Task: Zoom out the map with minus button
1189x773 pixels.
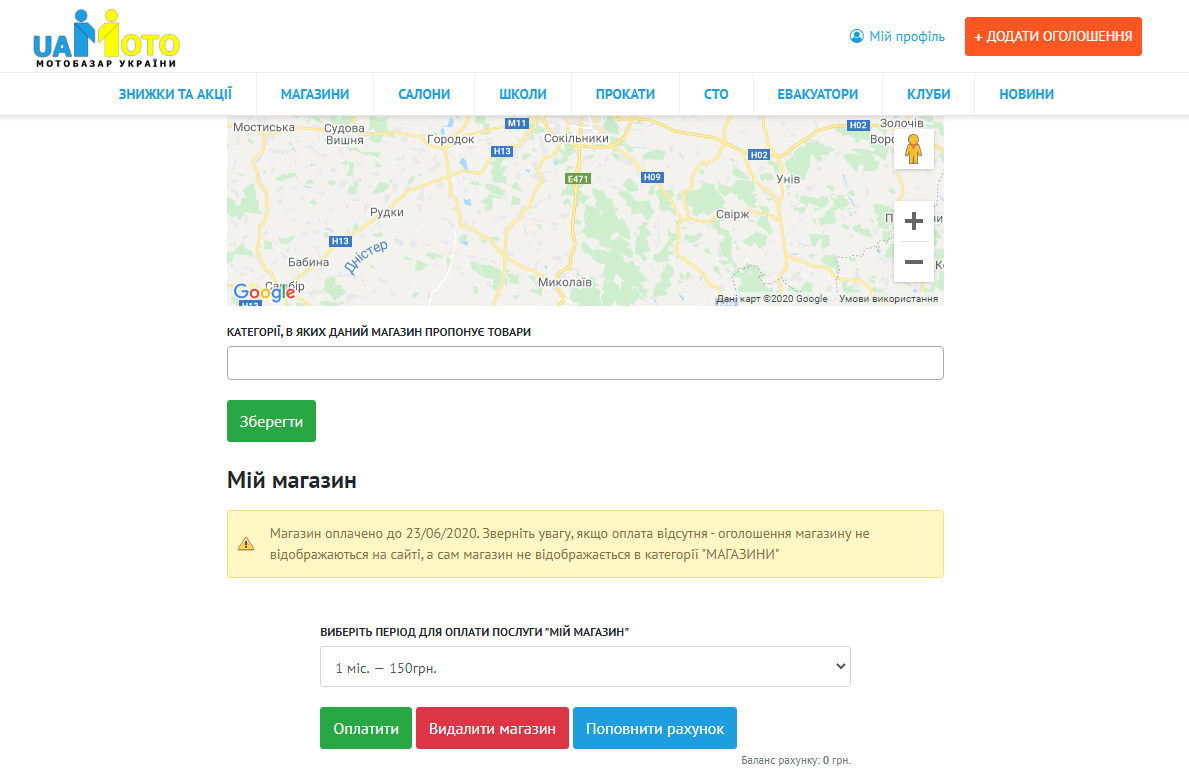Action: tap(913, 262)
